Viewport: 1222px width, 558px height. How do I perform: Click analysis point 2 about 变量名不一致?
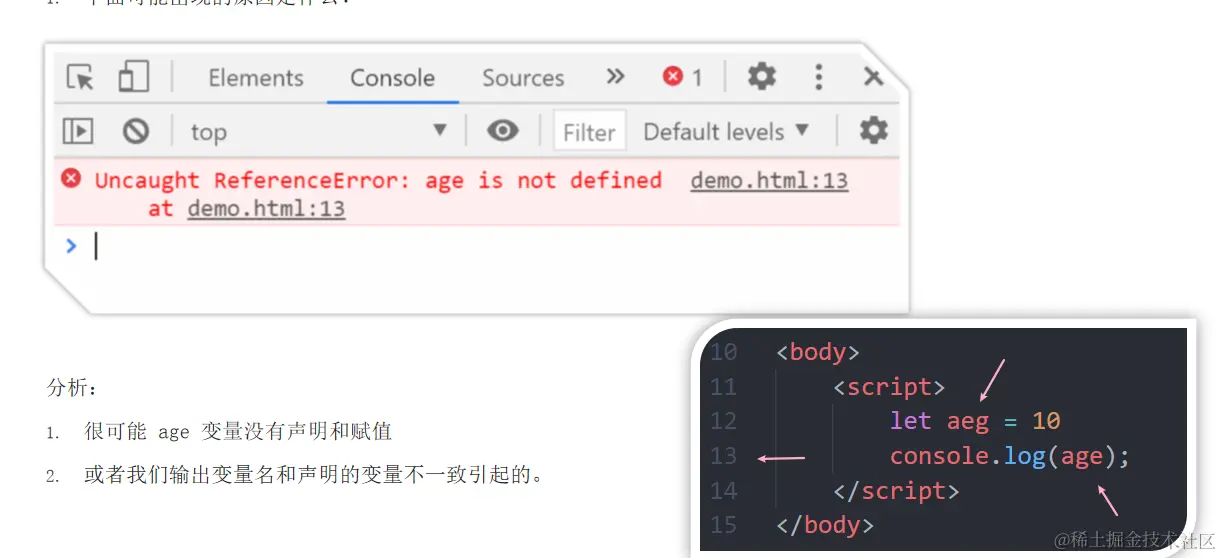pos(314,475)
